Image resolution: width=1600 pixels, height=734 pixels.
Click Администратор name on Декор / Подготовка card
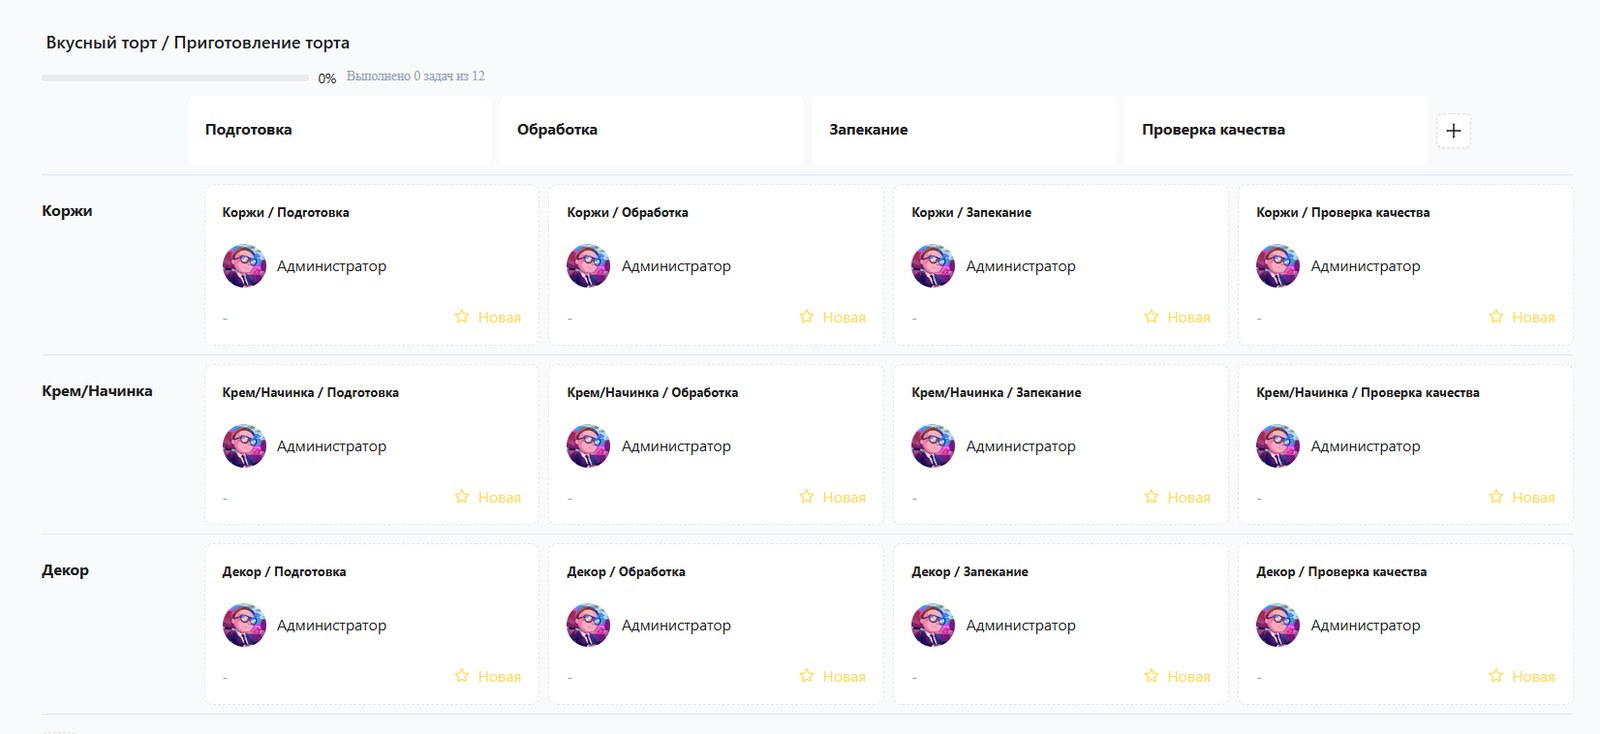tap(332, 626)
